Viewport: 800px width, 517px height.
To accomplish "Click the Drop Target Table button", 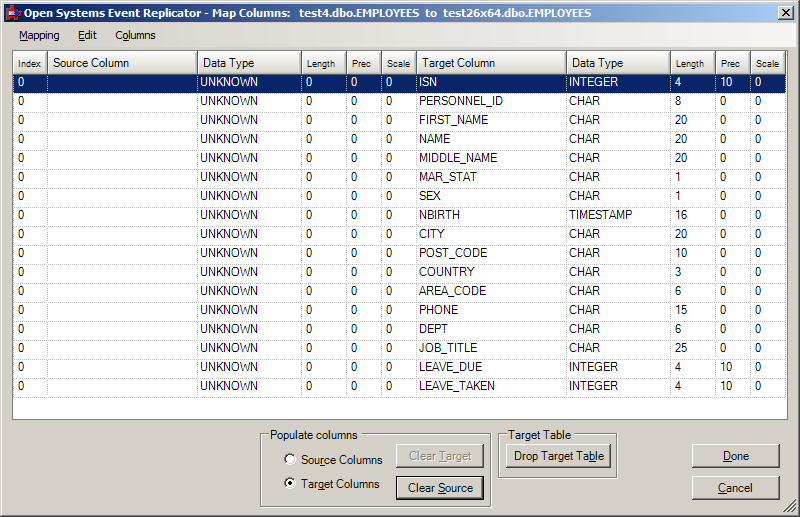I will [x=559, y=456].
